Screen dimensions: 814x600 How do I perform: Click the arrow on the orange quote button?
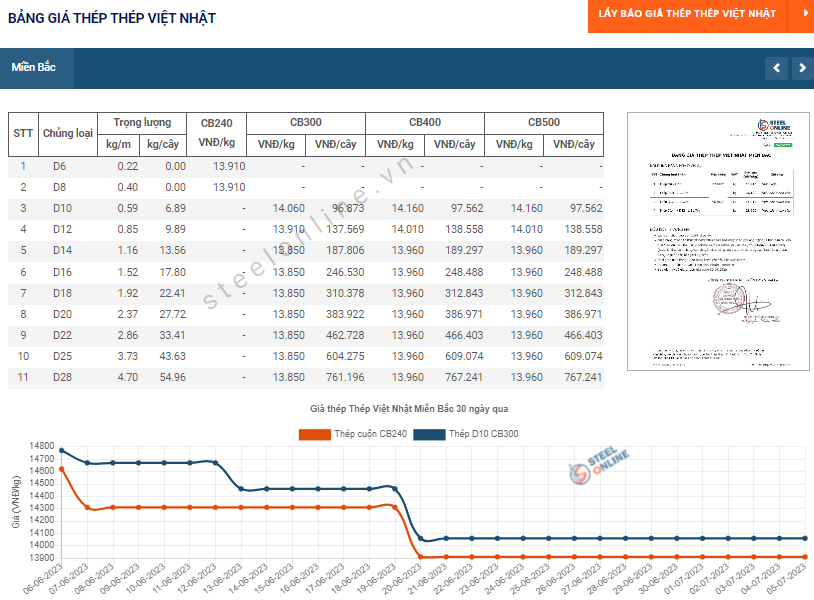(805, 13)
